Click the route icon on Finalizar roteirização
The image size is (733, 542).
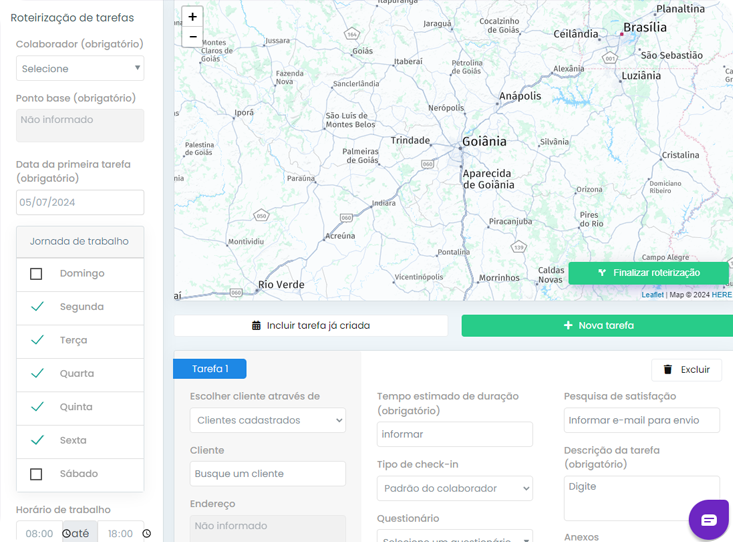[x=602, y=273]
